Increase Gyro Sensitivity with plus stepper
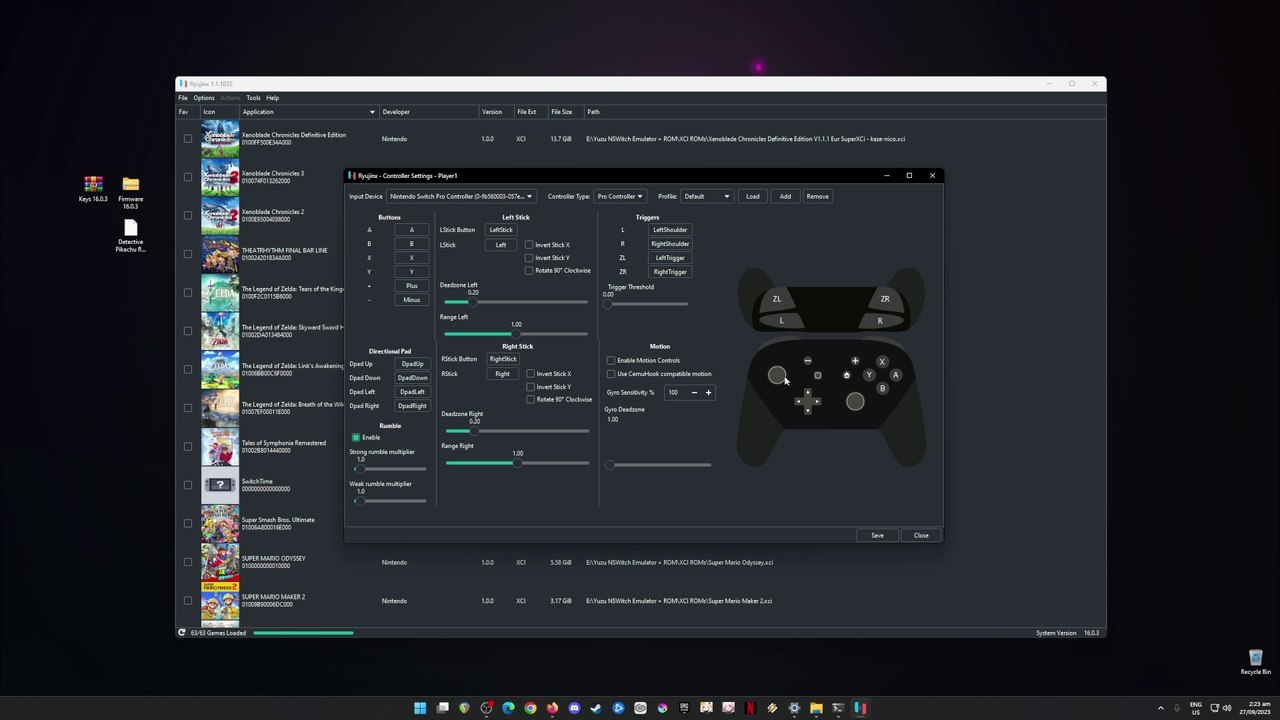 tap(708, 392)
